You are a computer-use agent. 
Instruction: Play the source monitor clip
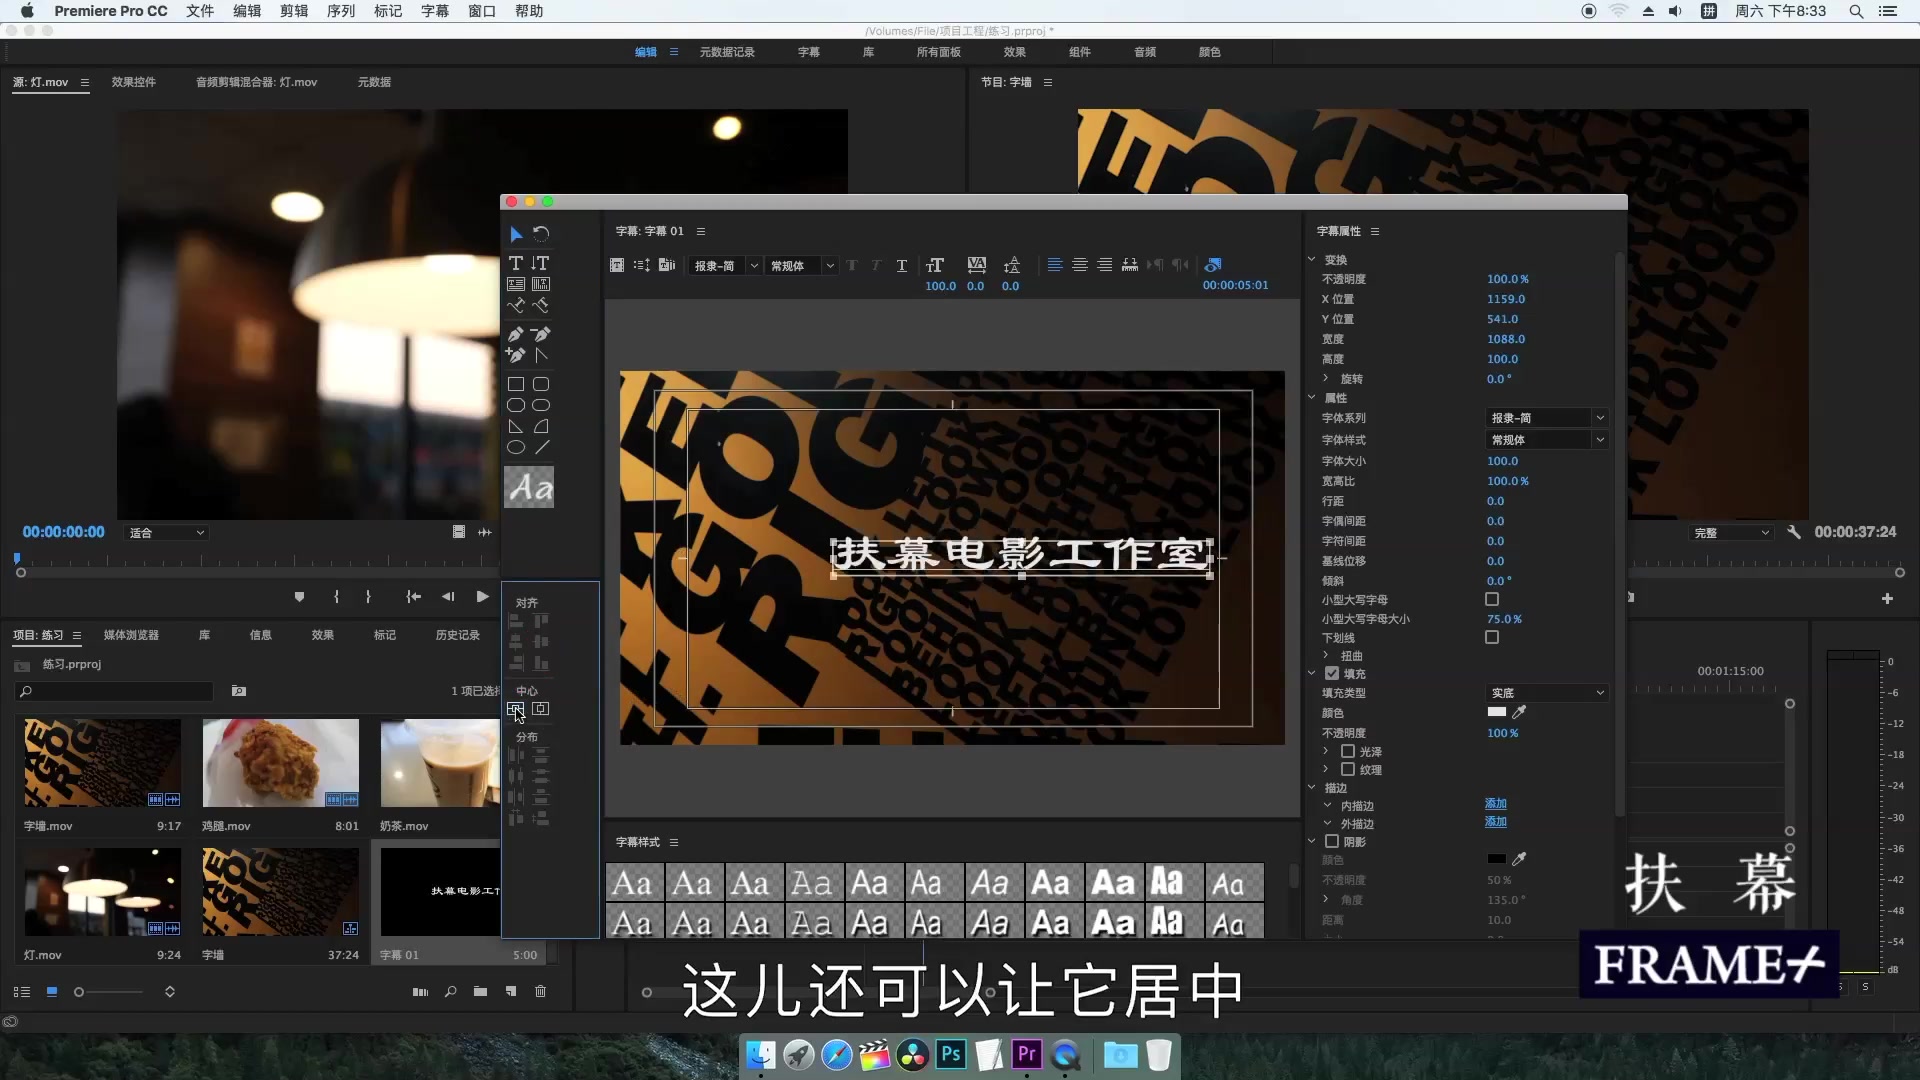(x=483, y=597)
